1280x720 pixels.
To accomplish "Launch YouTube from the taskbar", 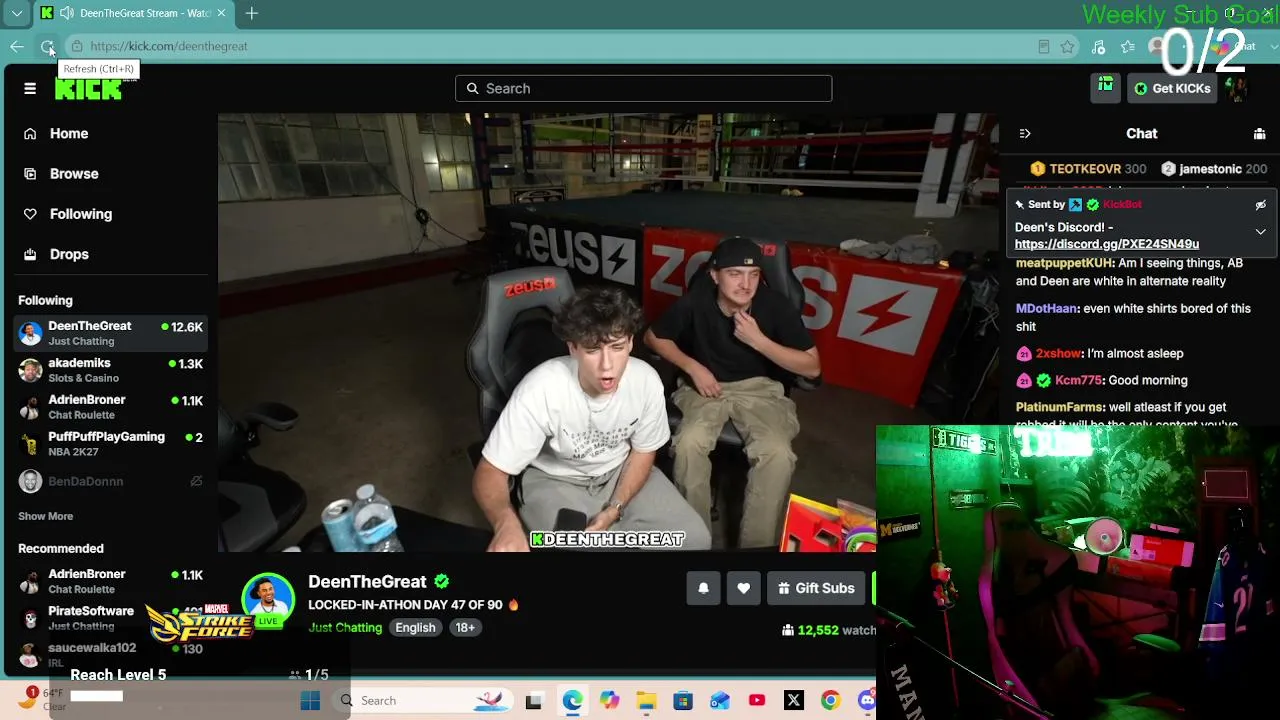I will (757, 701).
